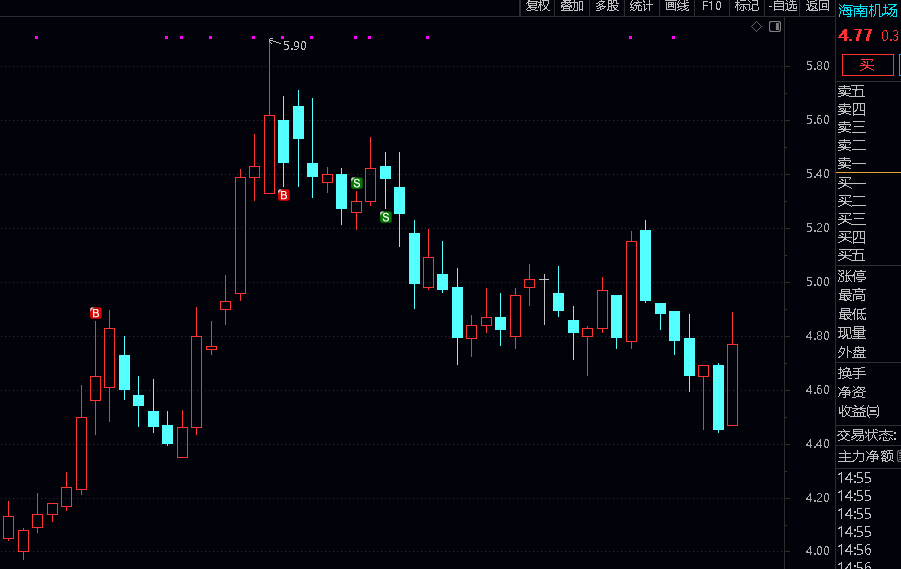This screenshot has height=569, width=901.
Task: Click the red B marker near 4.90
Action: click(x=95, y=313)
